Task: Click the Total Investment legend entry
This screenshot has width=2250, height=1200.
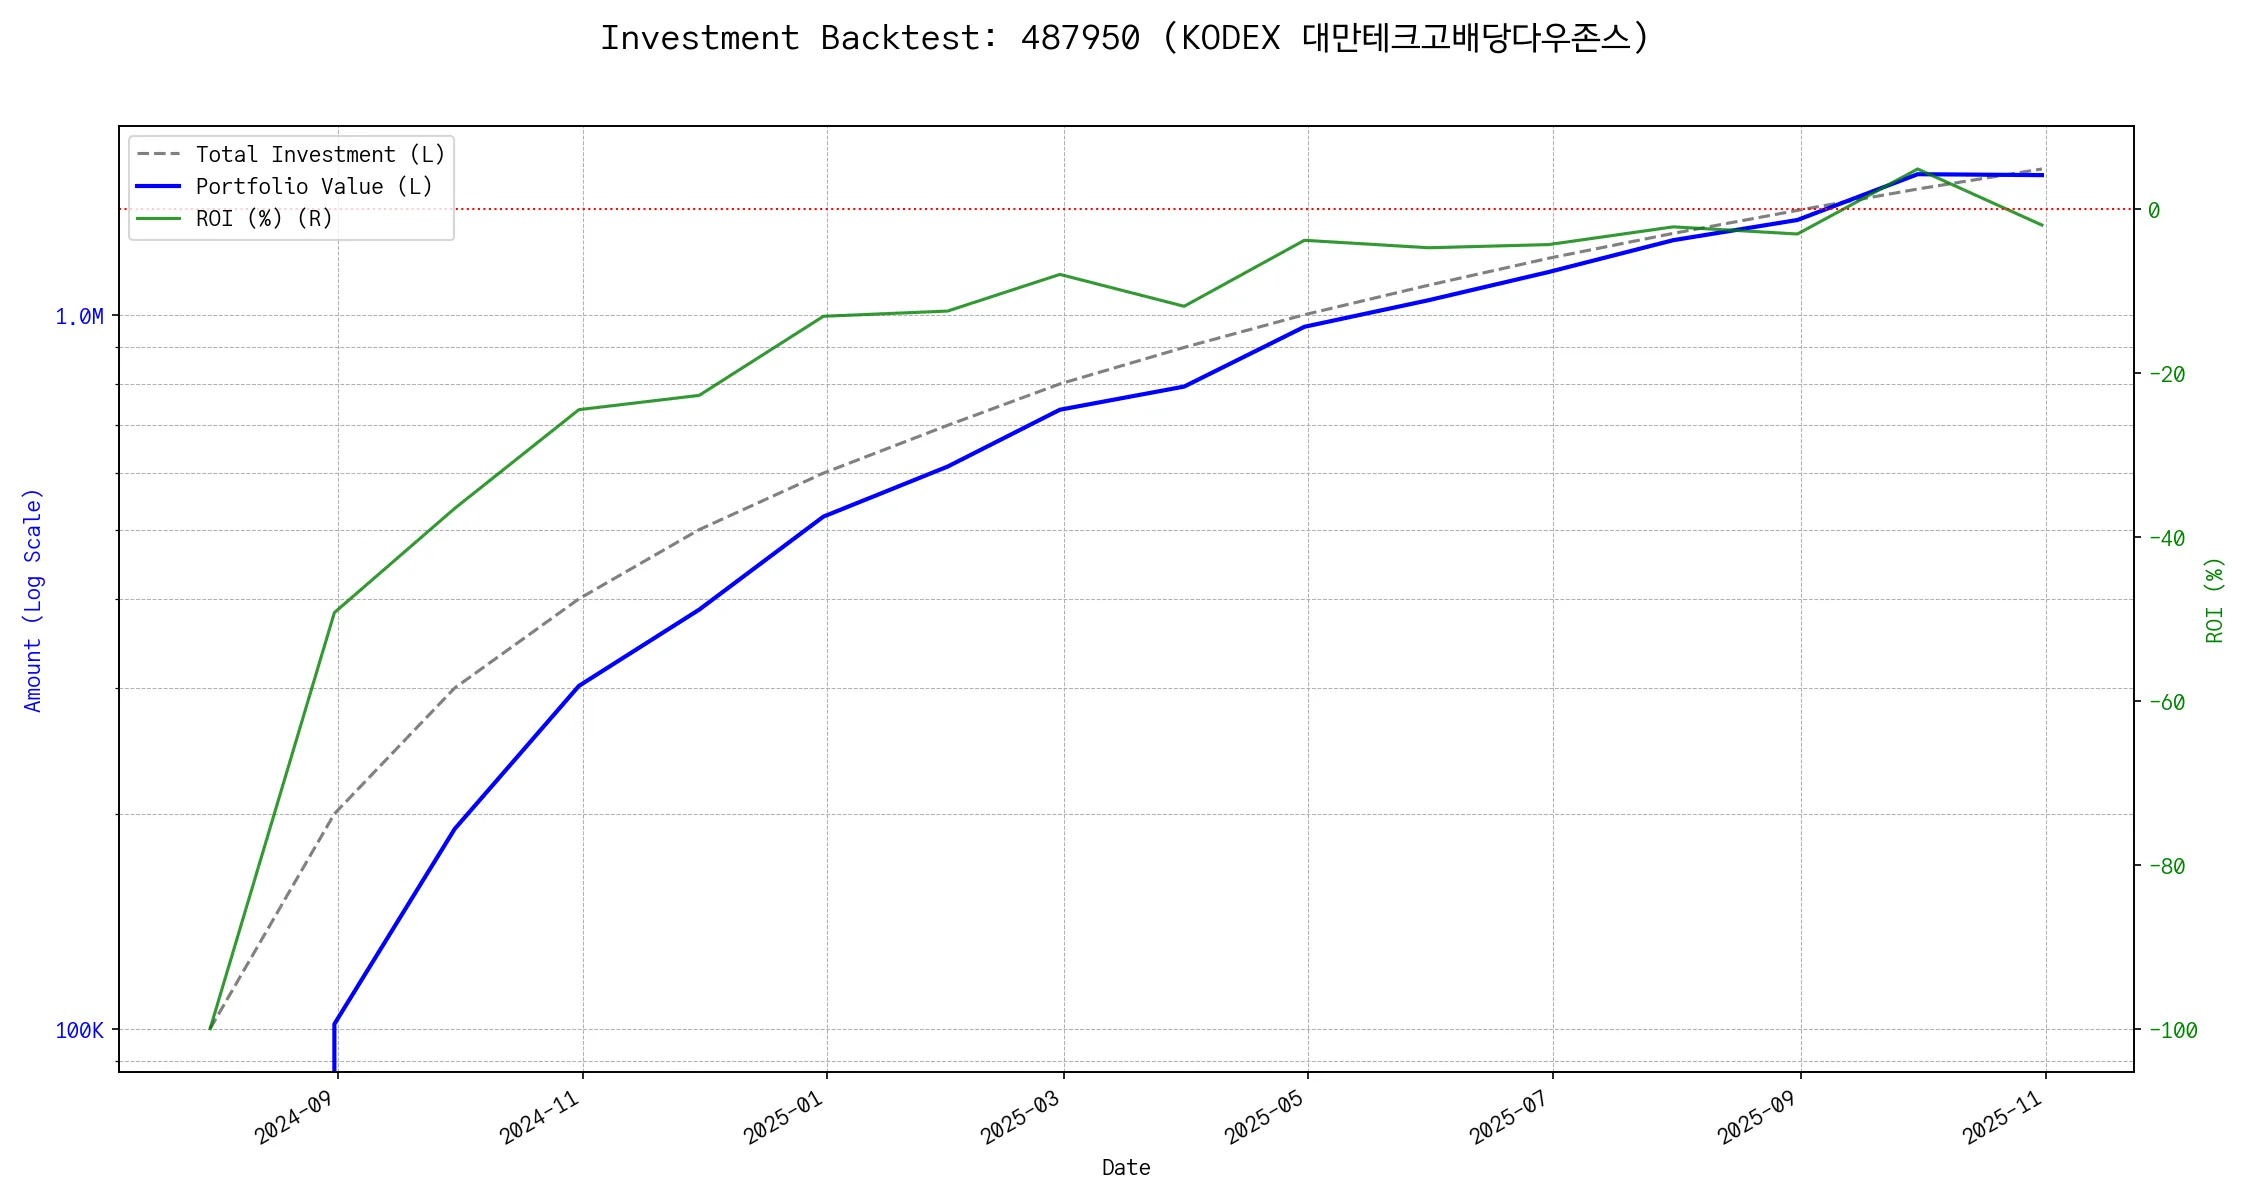Action: (x=319, y=155)
